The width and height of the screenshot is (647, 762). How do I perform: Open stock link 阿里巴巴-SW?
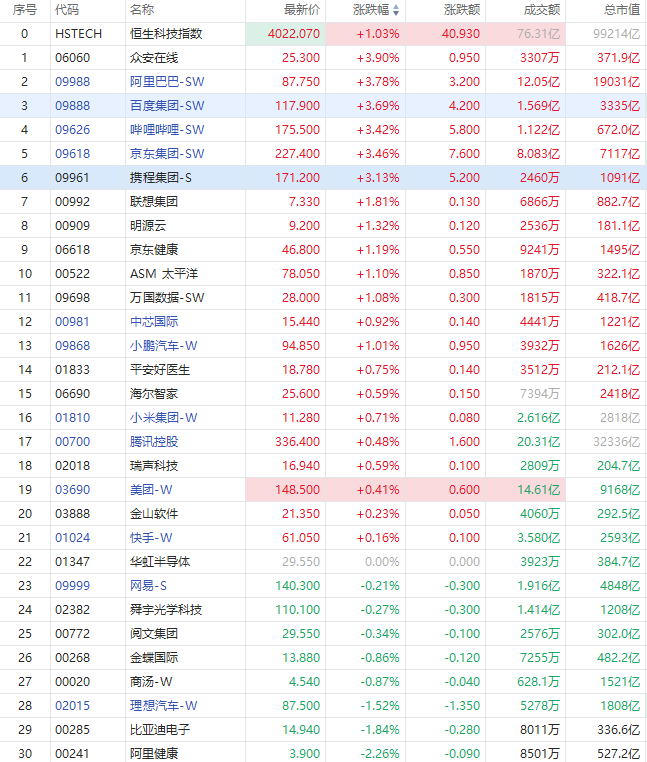tap(167, 82)
